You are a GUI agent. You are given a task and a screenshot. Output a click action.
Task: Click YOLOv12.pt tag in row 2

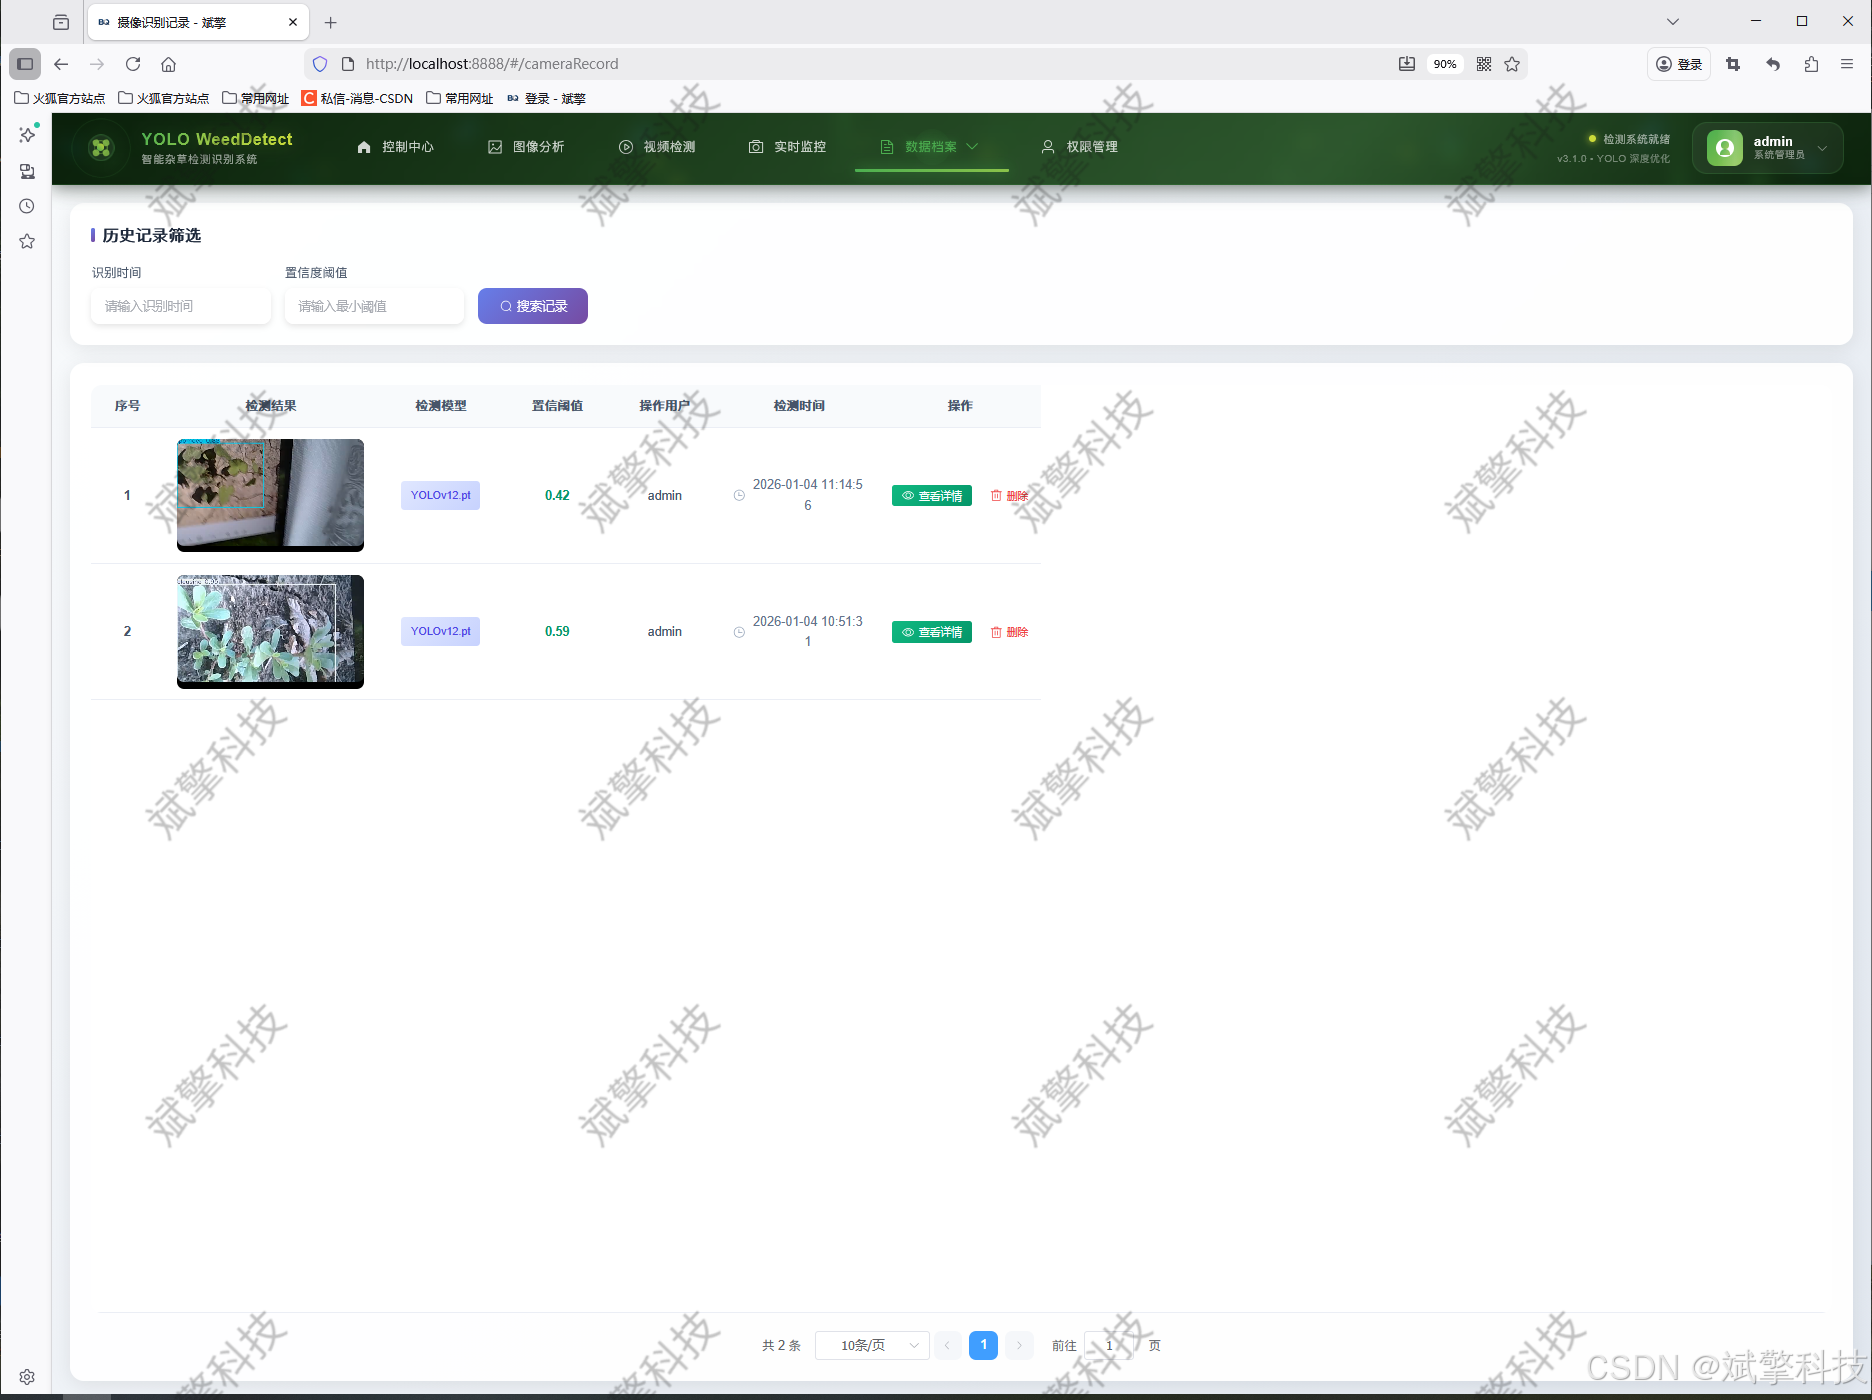point(440,631)
